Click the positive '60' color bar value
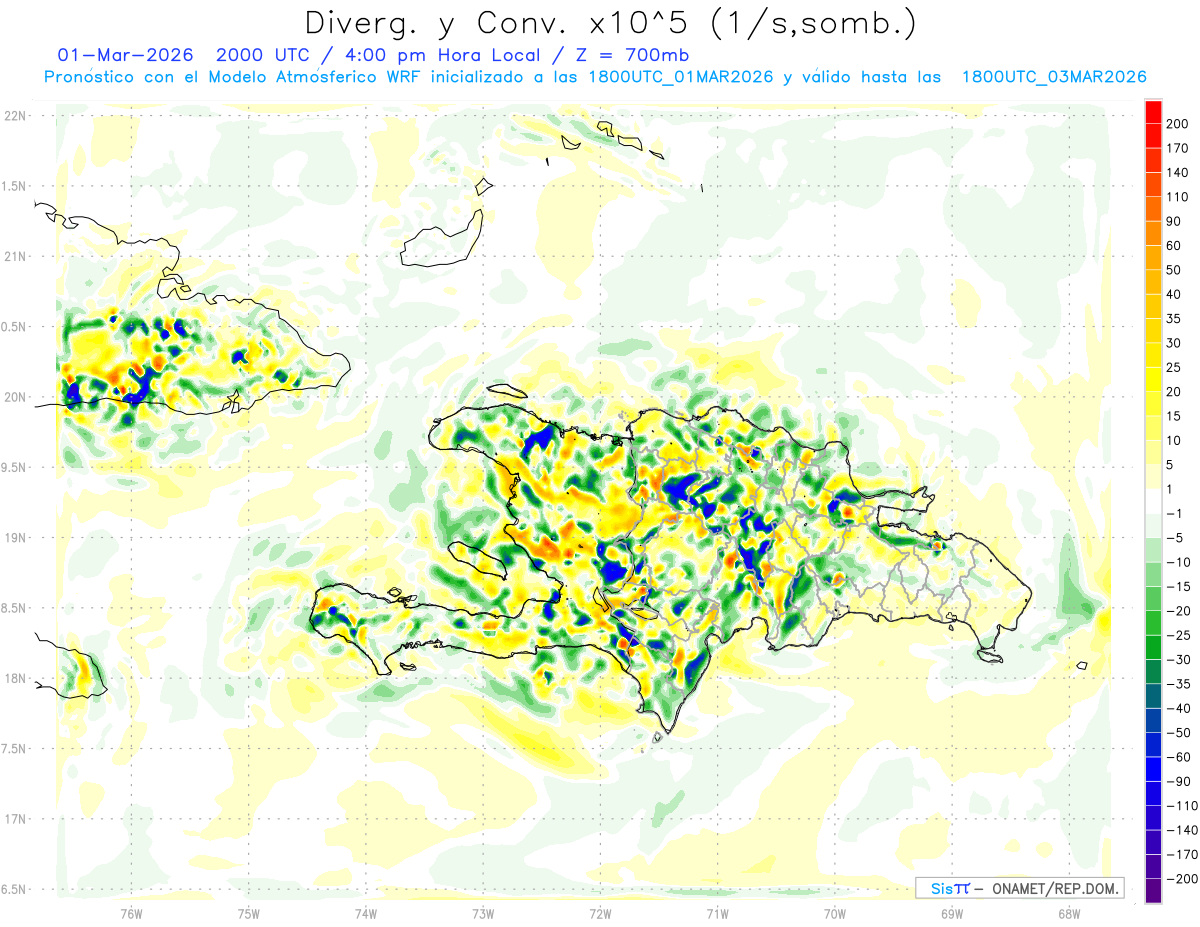 pyautogui.click(x=1174, y=246)
